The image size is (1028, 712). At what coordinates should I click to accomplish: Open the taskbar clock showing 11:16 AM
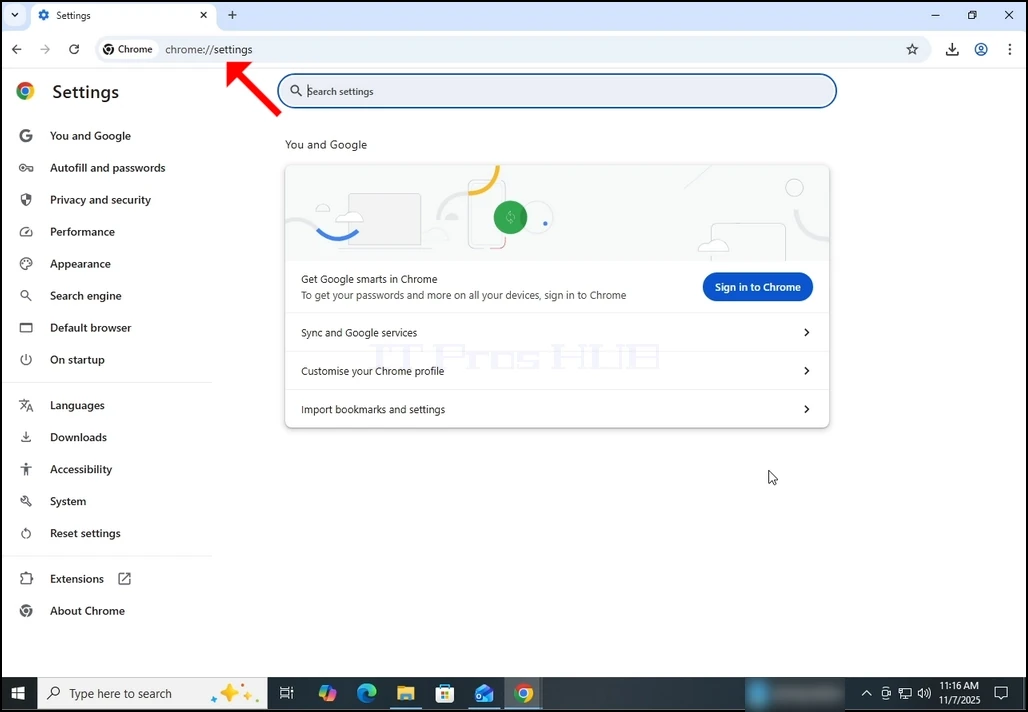click(959, 693)
